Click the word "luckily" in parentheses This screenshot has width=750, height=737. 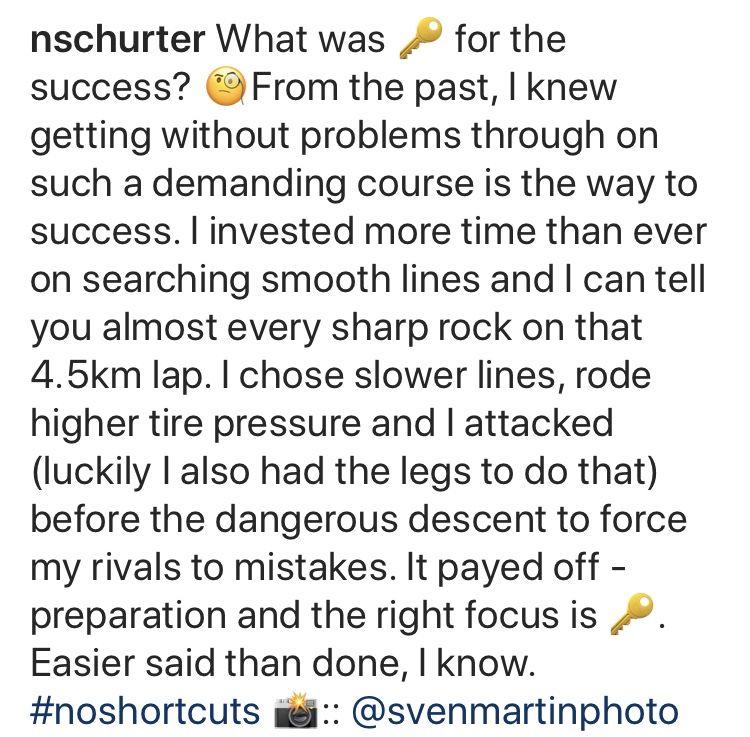pos(98,473)
